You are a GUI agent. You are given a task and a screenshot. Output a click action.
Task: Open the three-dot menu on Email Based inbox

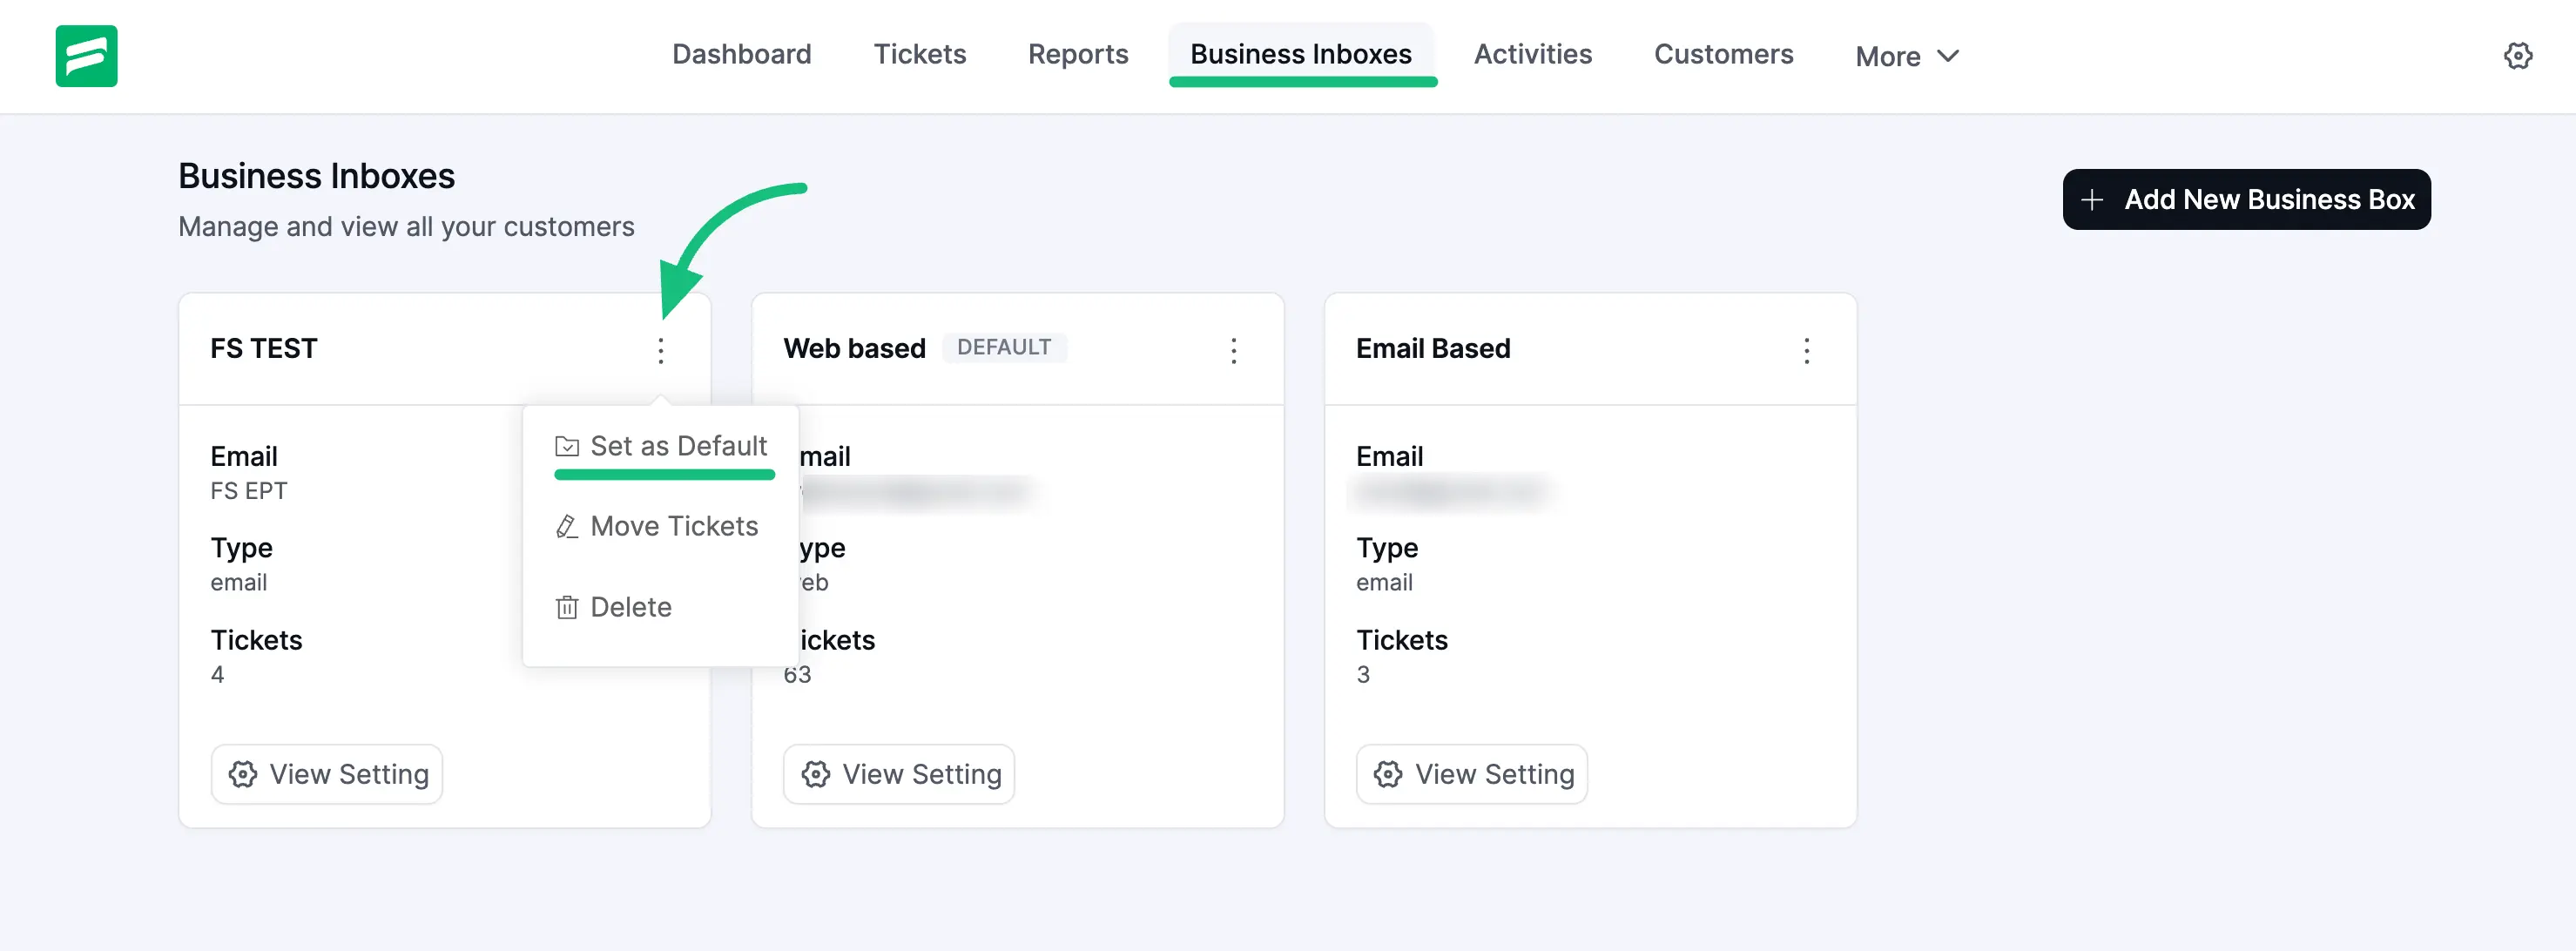[1807, 351]
